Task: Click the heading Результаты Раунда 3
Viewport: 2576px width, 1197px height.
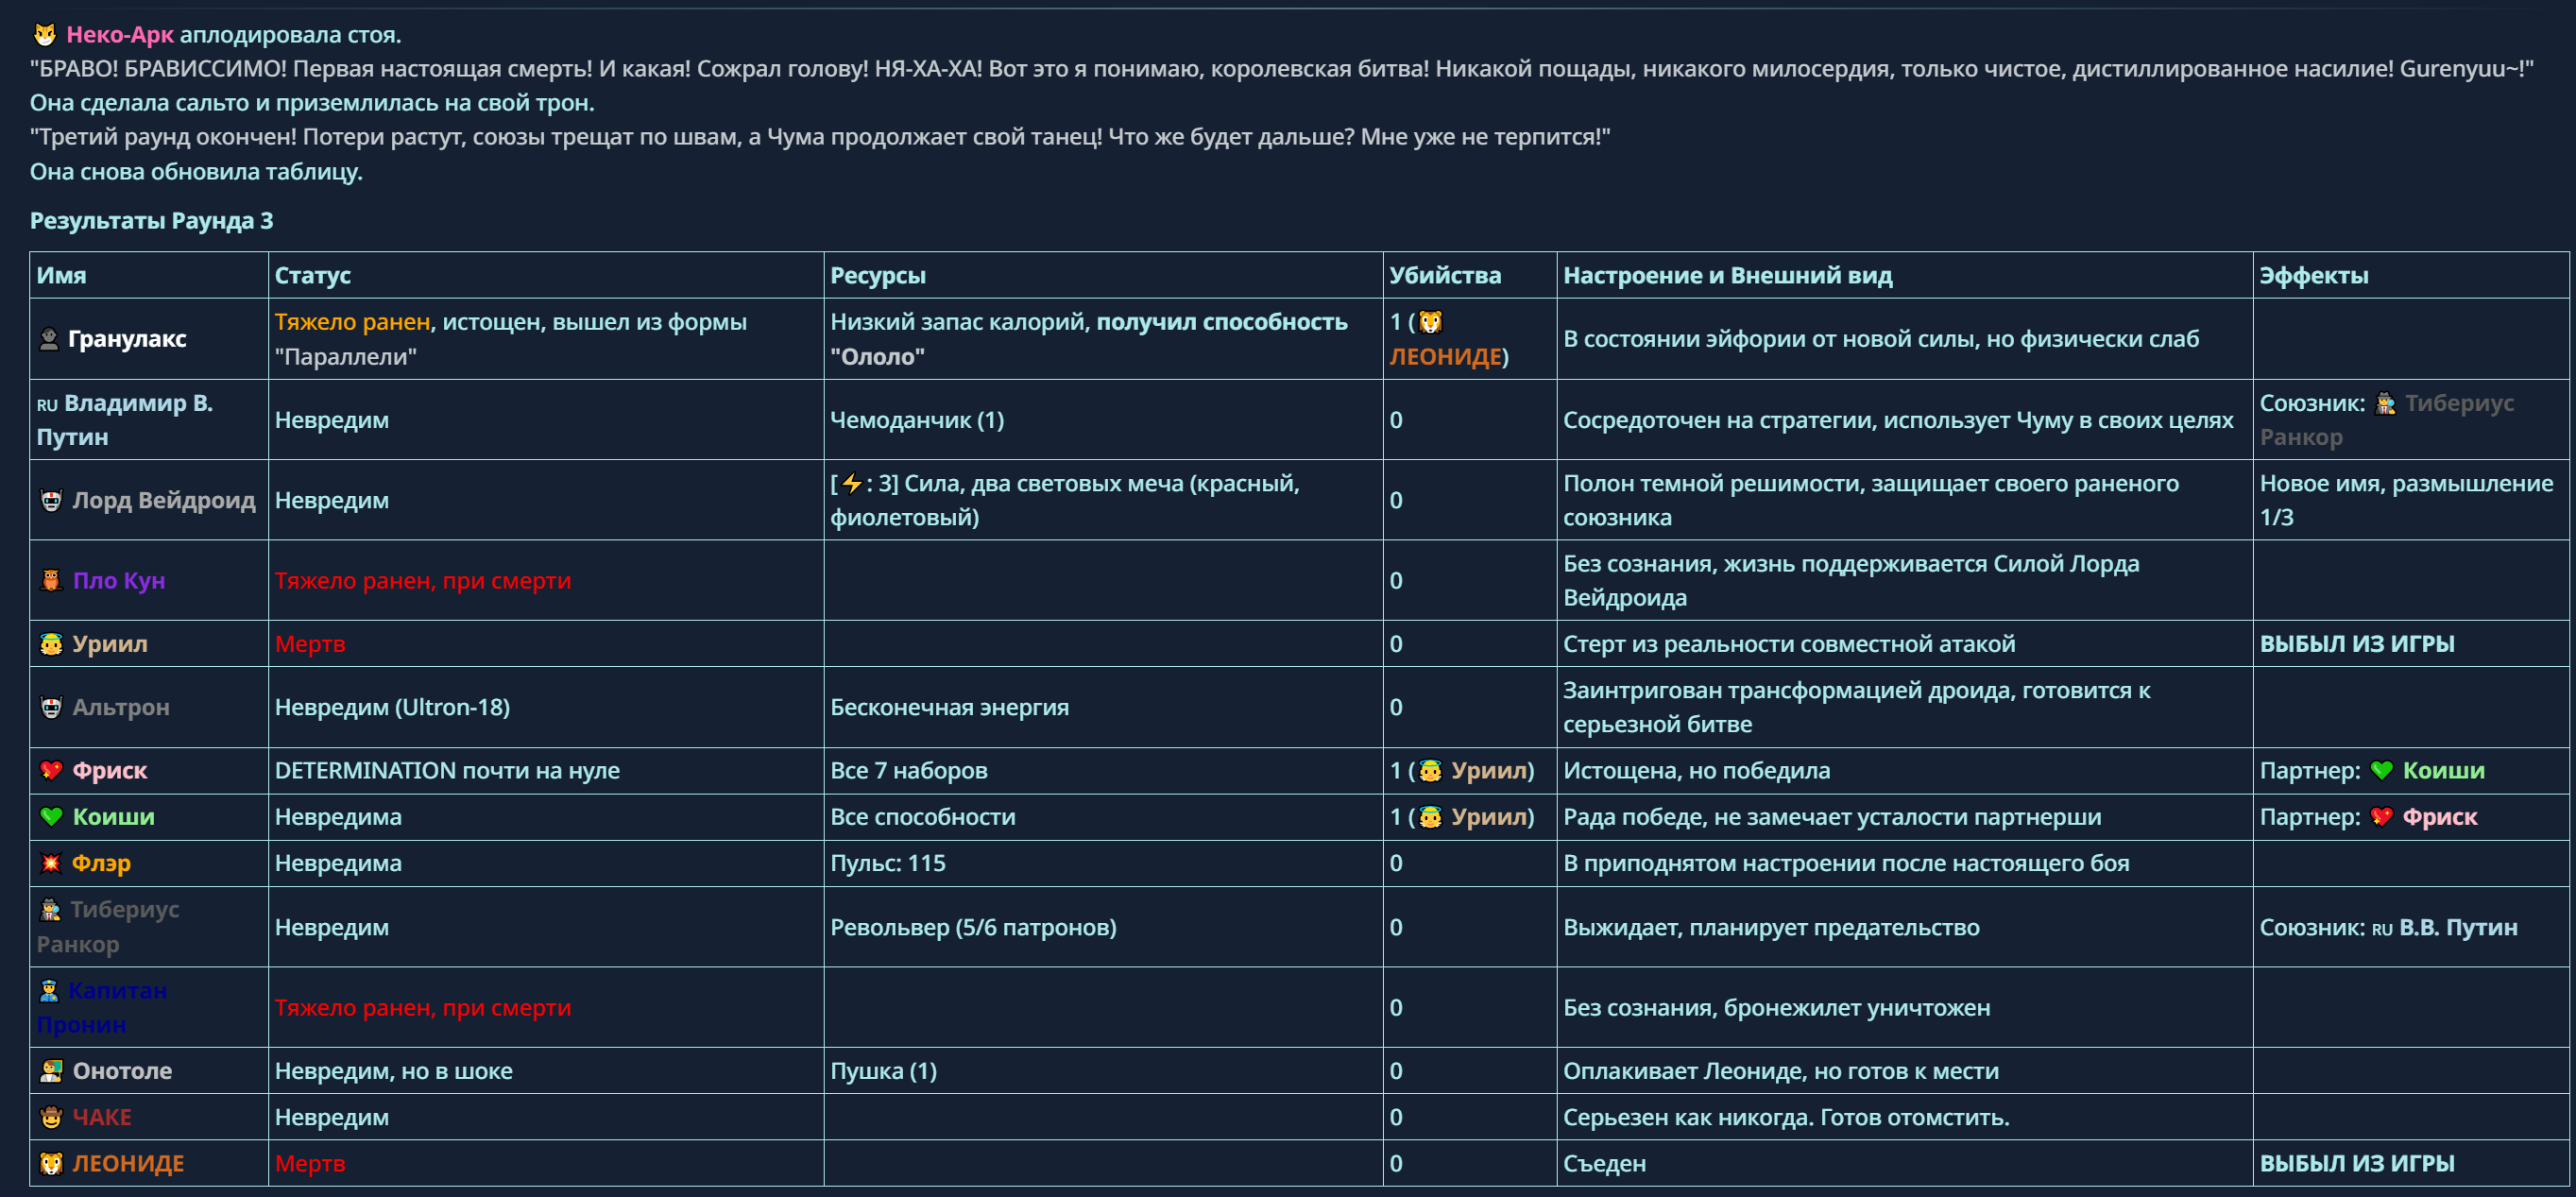Action: click(x=151, y=221)
